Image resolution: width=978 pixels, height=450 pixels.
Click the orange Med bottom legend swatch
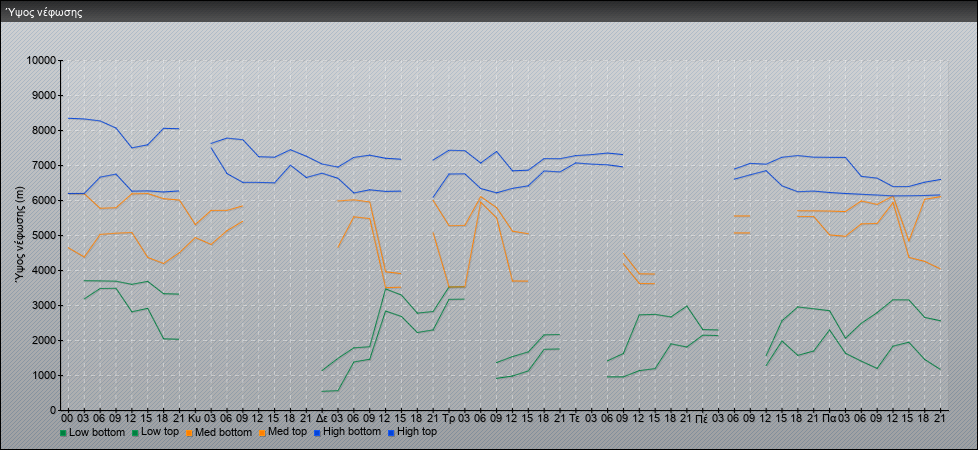click(x=189, y=432)
